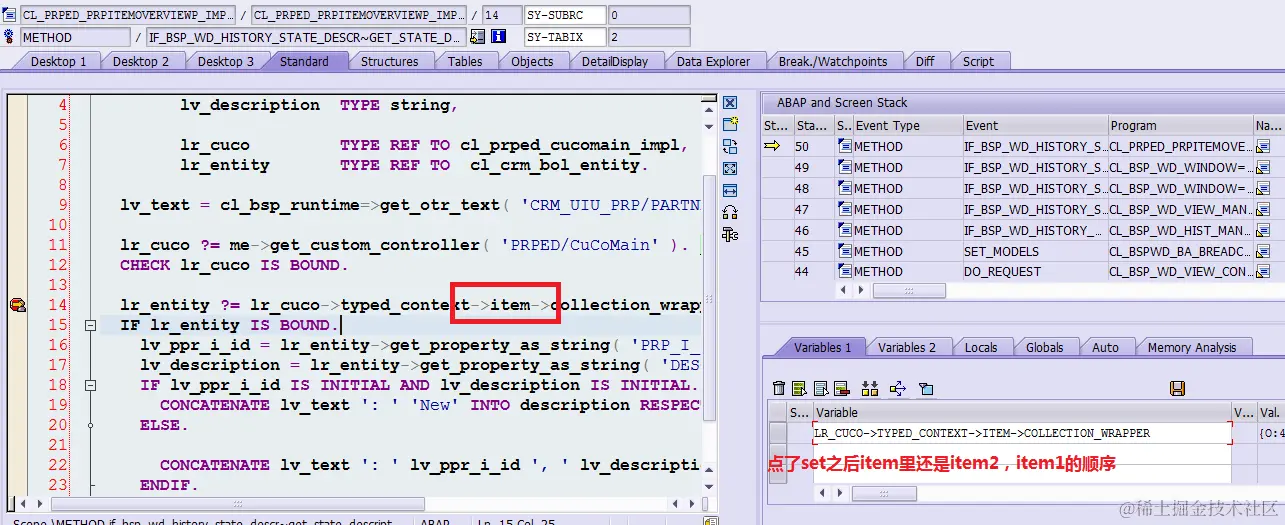Screen dimensions: 1285x525
Task: Click the method name field IF_BSP_WD_HISTORY_STATE_DESCR
Action: click(x=305, y=37)
